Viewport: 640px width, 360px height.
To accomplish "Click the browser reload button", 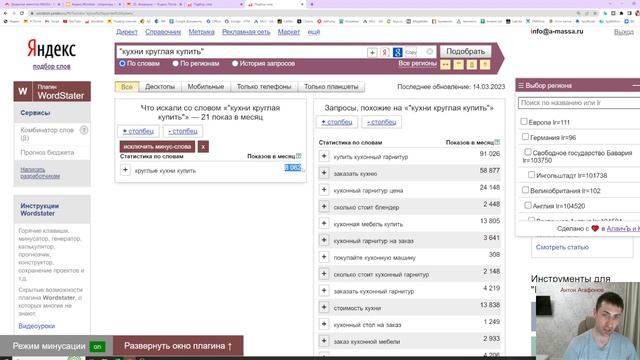I will (x=22, y=13).
